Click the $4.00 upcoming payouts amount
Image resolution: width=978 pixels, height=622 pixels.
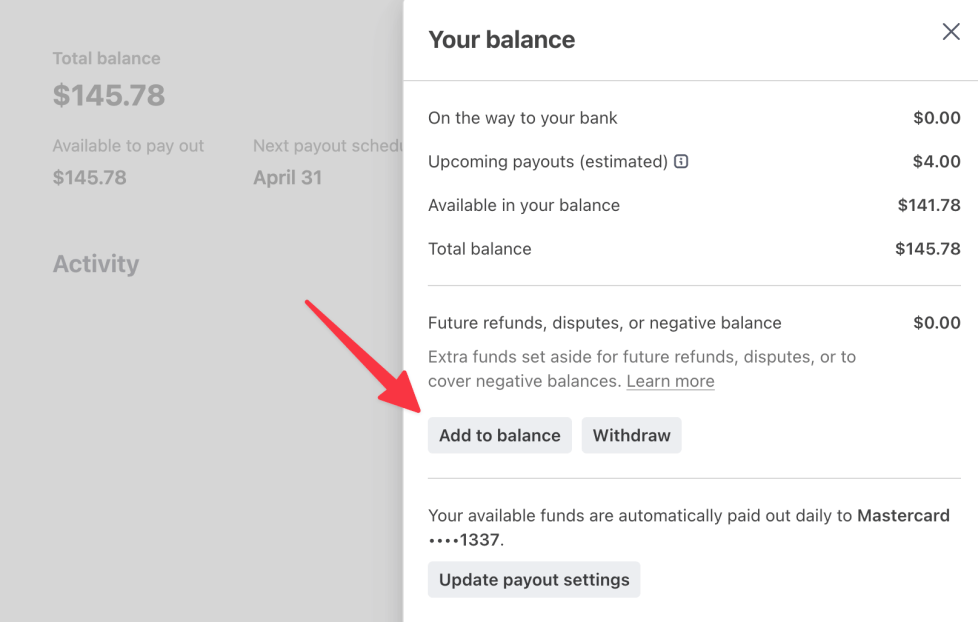click(x=936, y=161)
